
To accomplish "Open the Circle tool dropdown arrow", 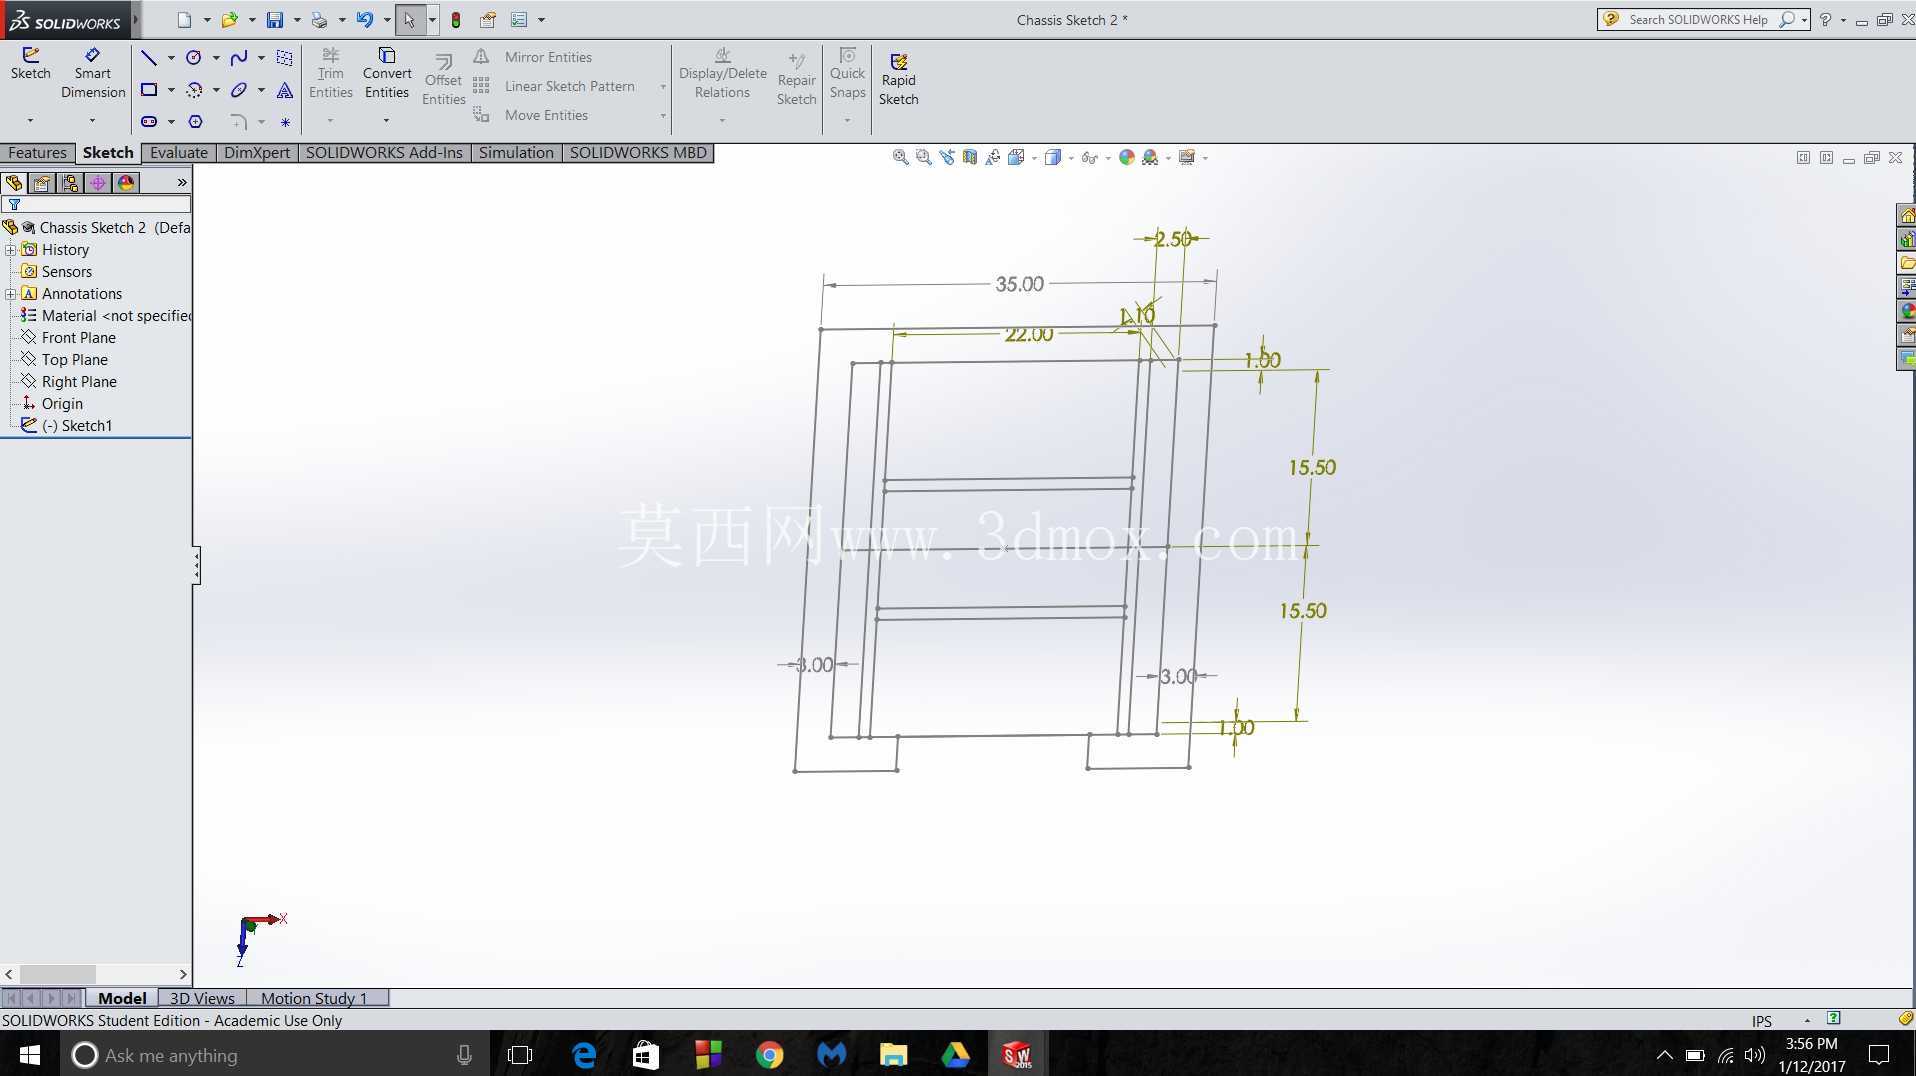I will tap(216, 58).
